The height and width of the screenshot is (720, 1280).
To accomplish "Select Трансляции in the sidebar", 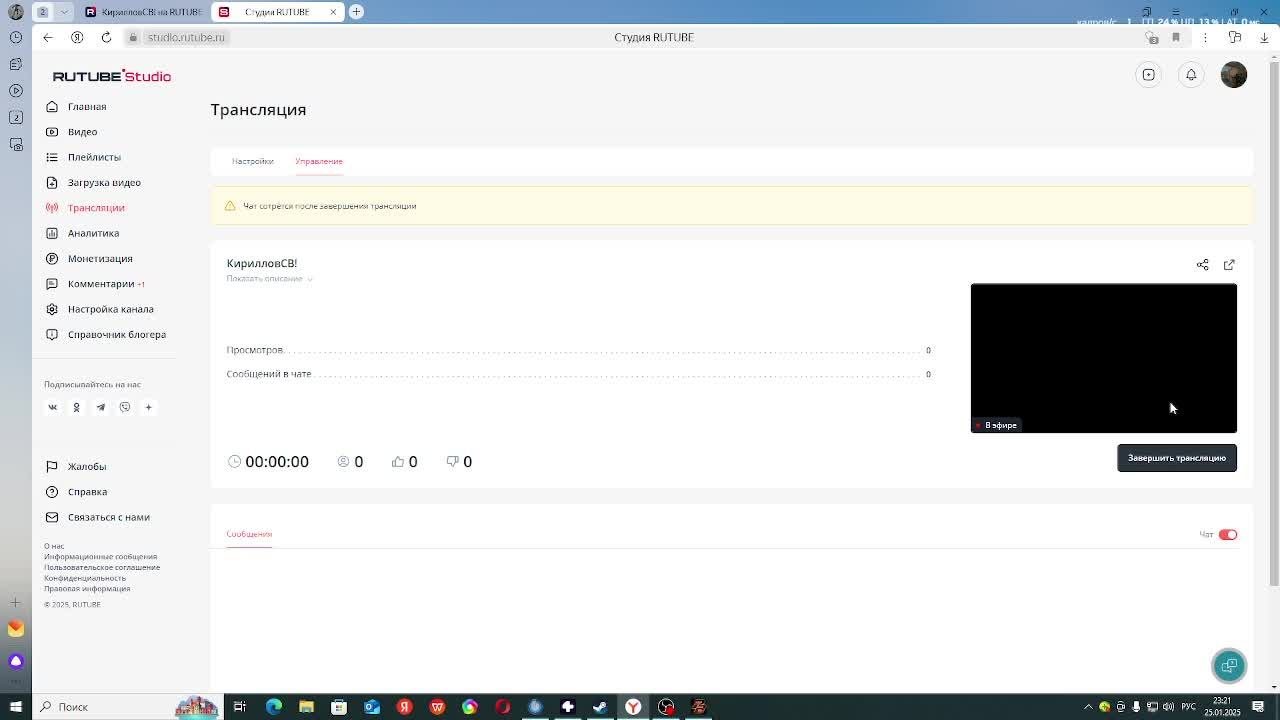I will pyautogui.click(x=96, y=208).
